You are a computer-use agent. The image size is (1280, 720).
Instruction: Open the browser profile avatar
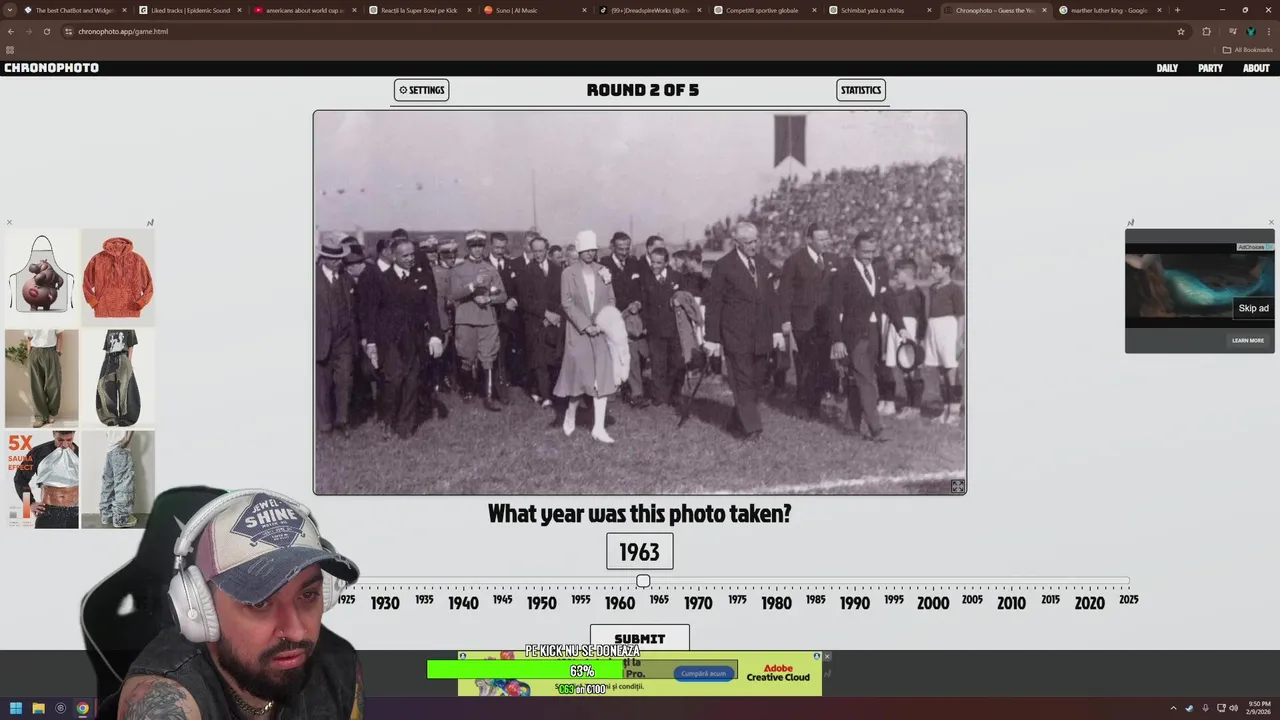1250,31
